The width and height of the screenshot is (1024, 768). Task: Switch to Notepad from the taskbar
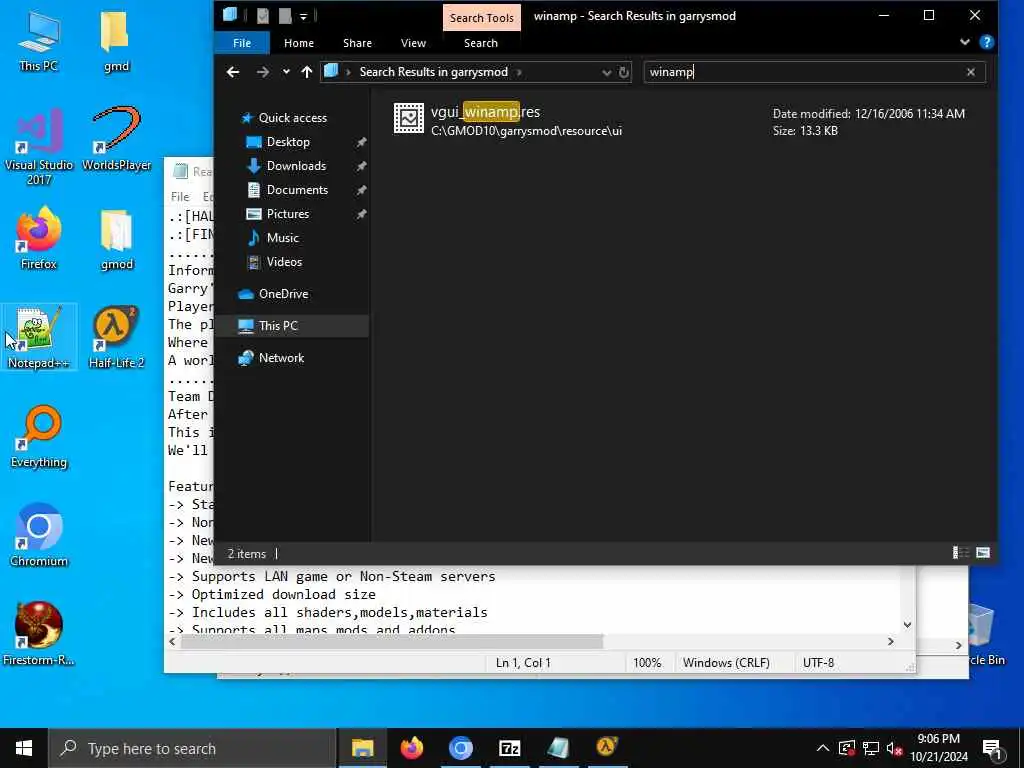[558, 748]
